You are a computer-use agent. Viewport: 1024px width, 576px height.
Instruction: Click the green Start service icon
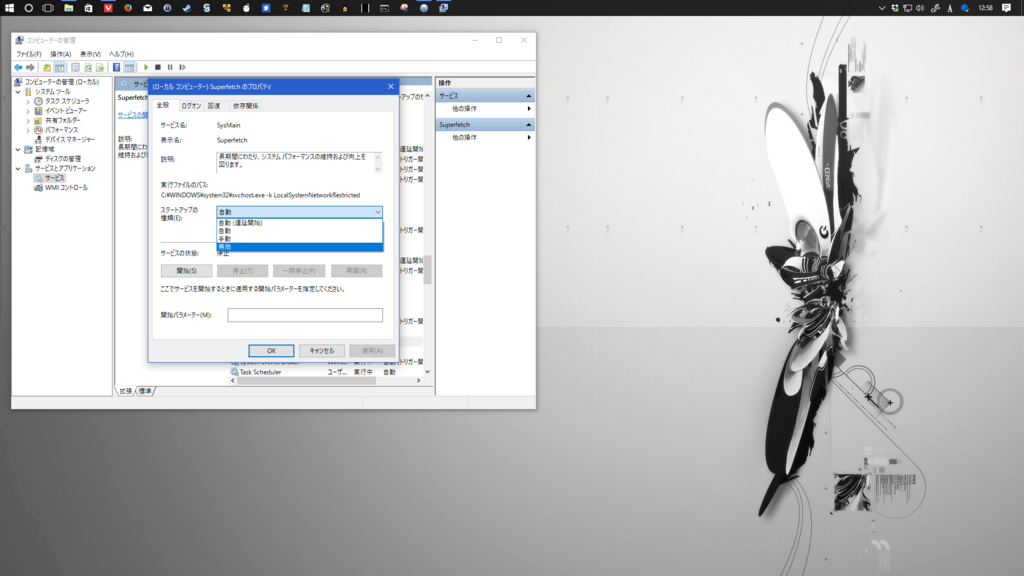pyautogui.click(x=146, y=67)
